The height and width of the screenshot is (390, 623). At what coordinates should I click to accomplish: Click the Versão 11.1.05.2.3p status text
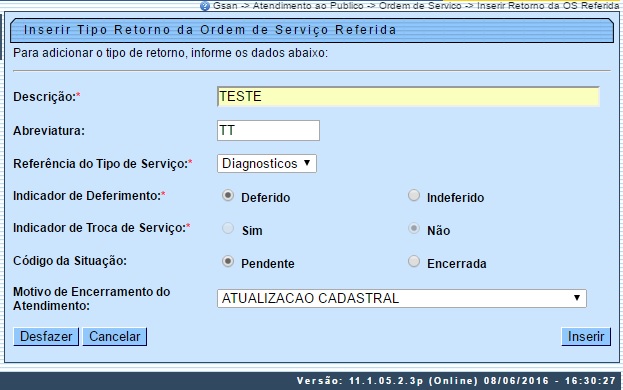[456, 381]
